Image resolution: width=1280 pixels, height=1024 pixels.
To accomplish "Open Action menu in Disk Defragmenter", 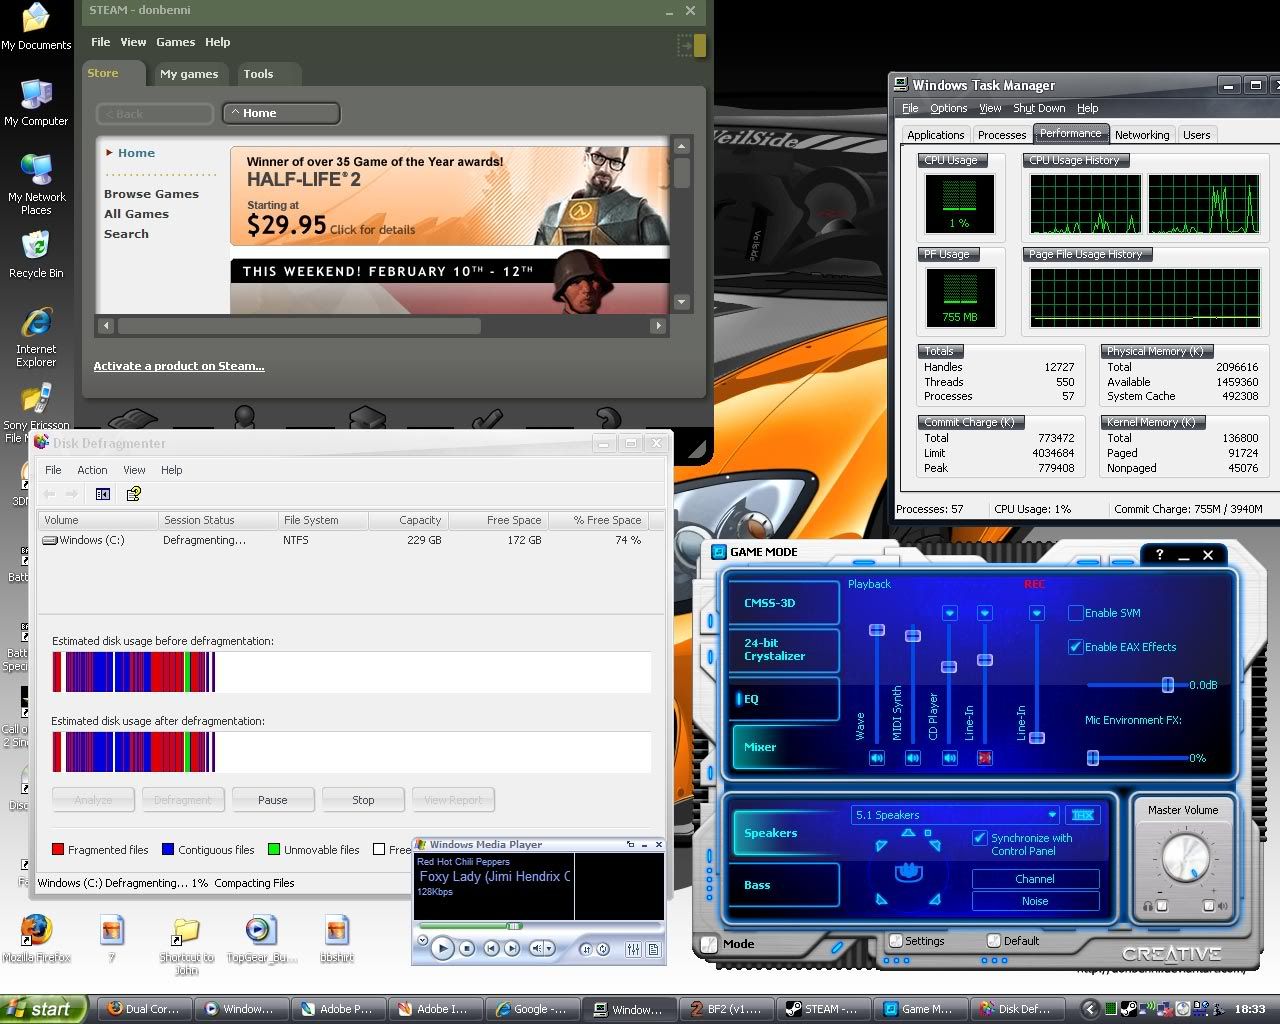I will [92, 470].
